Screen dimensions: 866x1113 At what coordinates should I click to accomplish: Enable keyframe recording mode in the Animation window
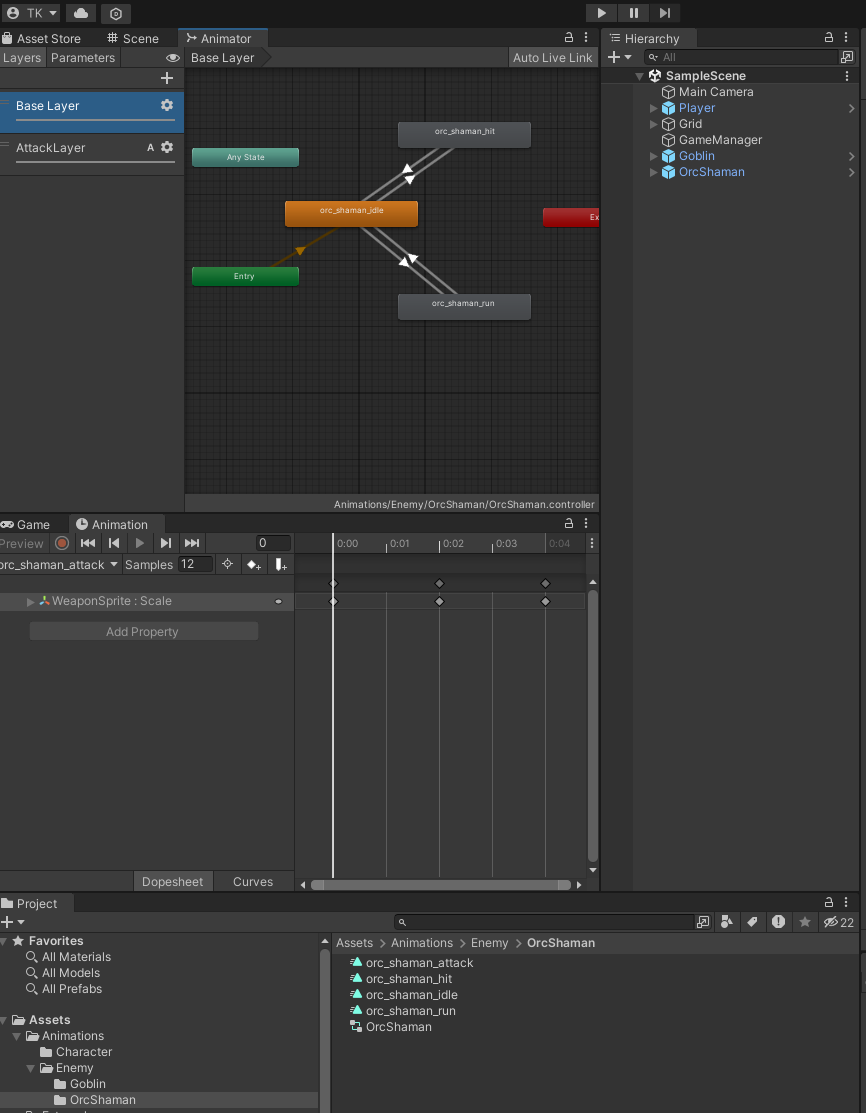[62, 543]
